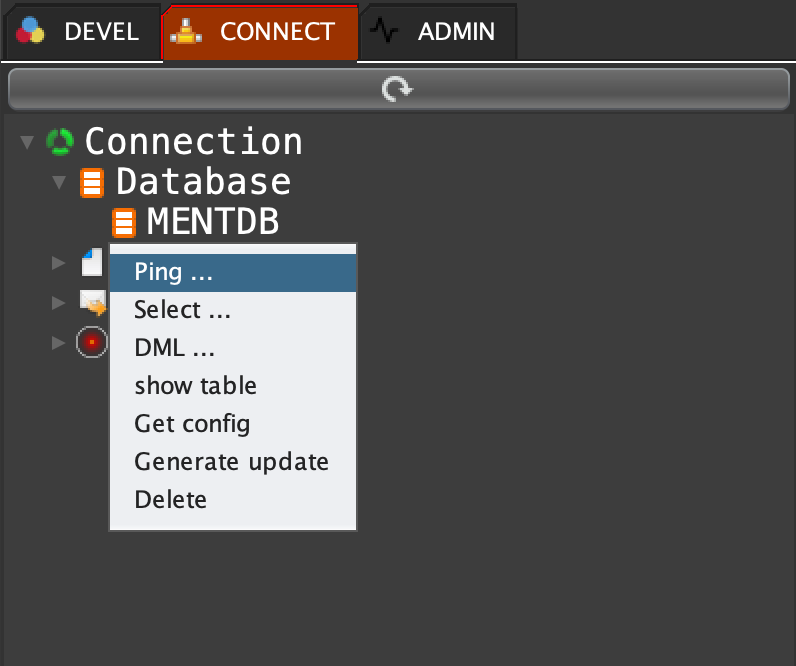The height and width of the screenshot is (666, 796).
Task: Switch to the ADMIN tab
Action: (x=440, y=32)
